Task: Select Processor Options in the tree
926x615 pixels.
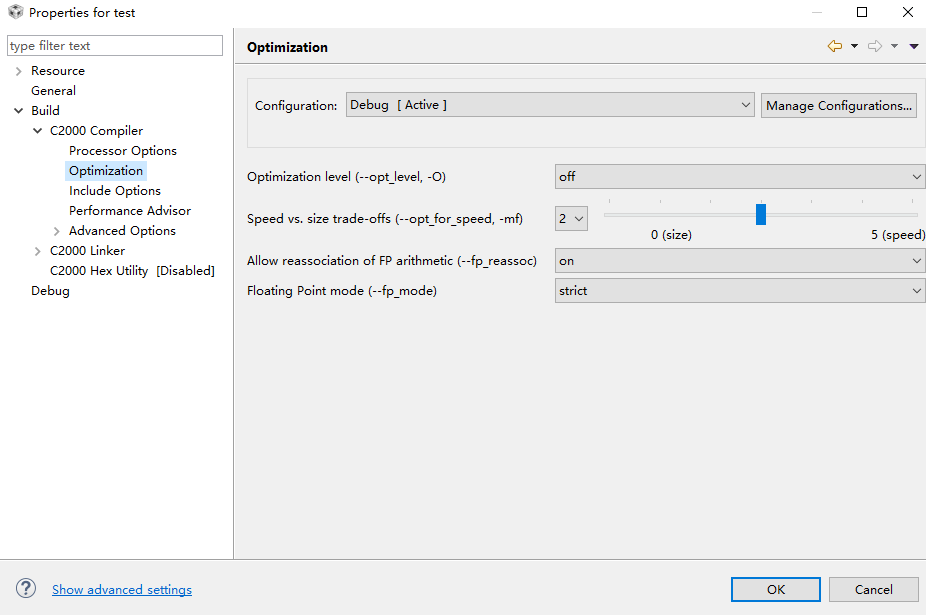Action: click(123, 151)
